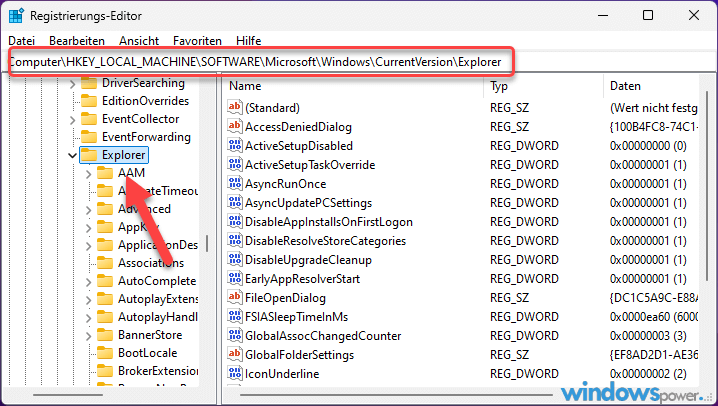Open the Hilfe menu

coord(249,41)
